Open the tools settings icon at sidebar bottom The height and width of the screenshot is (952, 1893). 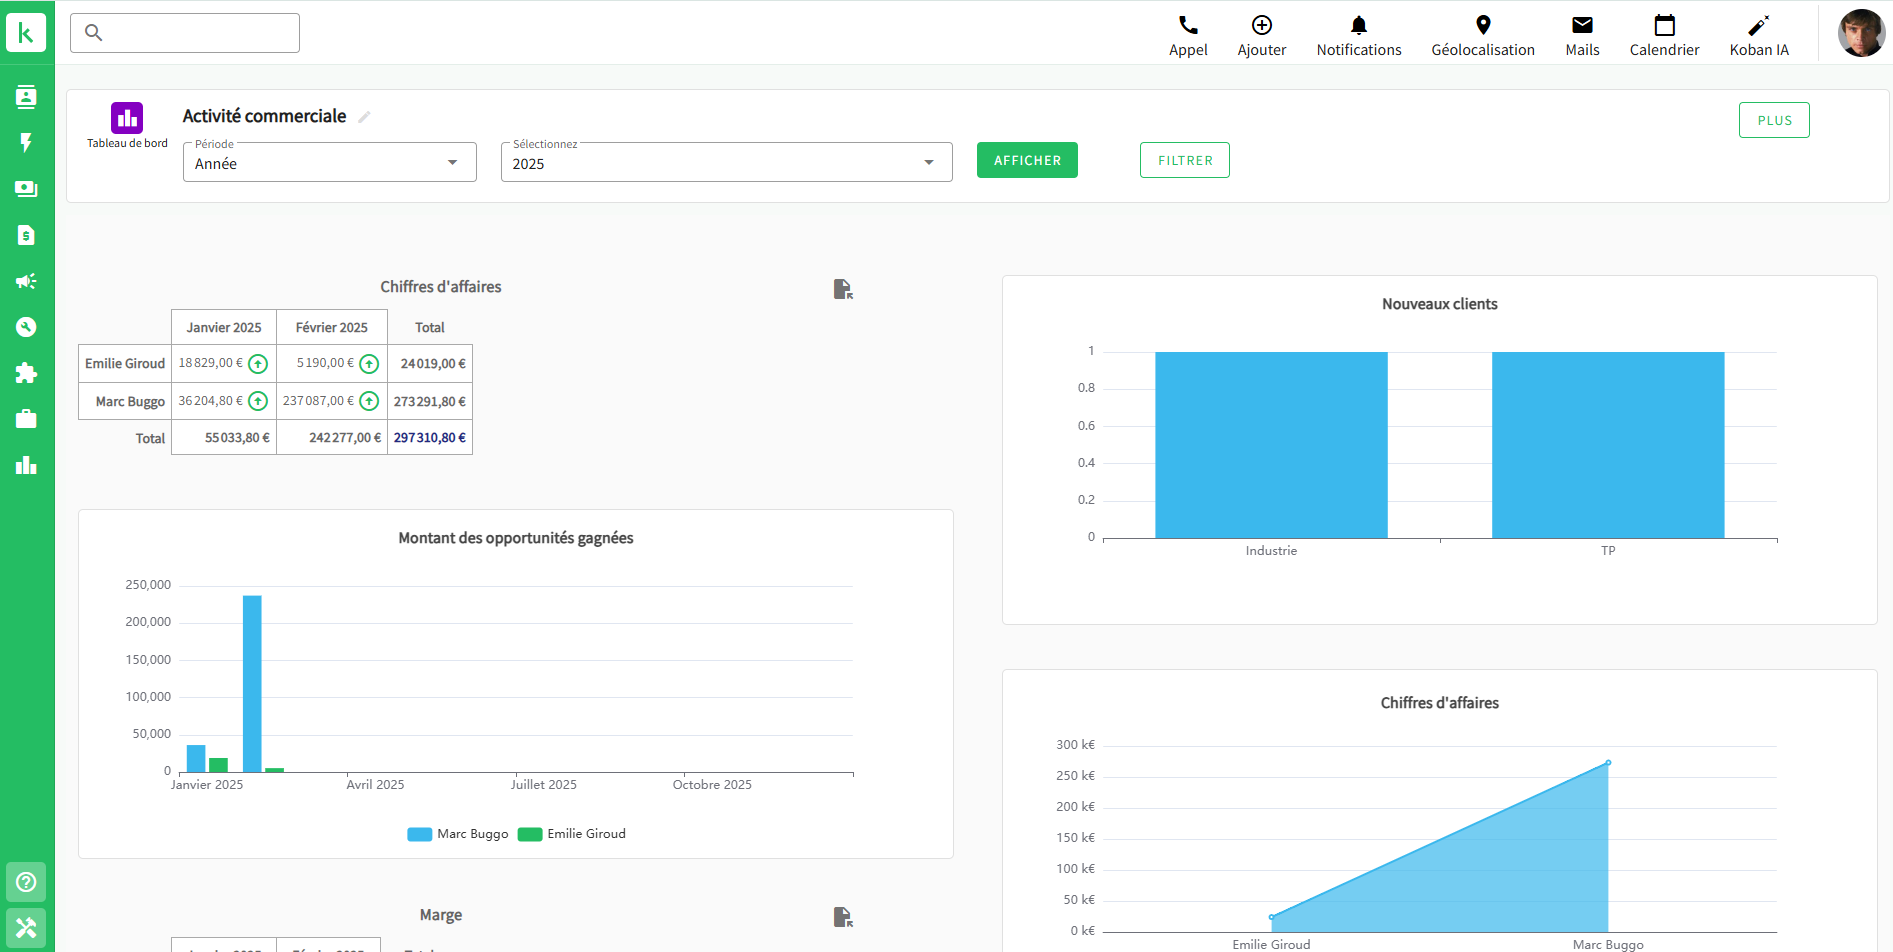click(x=26, y=928)
